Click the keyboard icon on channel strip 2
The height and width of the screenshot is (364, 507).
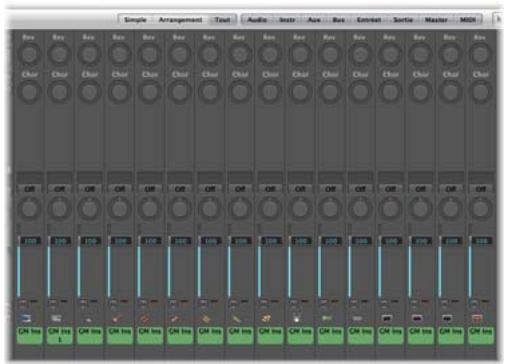[x=56, y=318]
